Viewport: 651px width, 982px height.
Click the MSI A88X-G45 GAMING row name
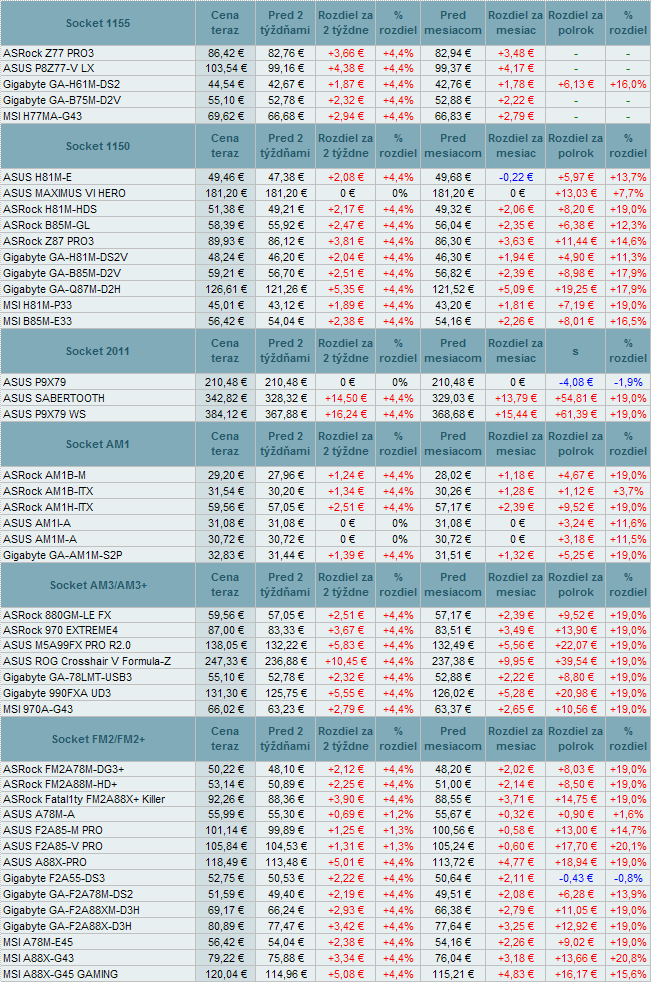pos(60,974)
